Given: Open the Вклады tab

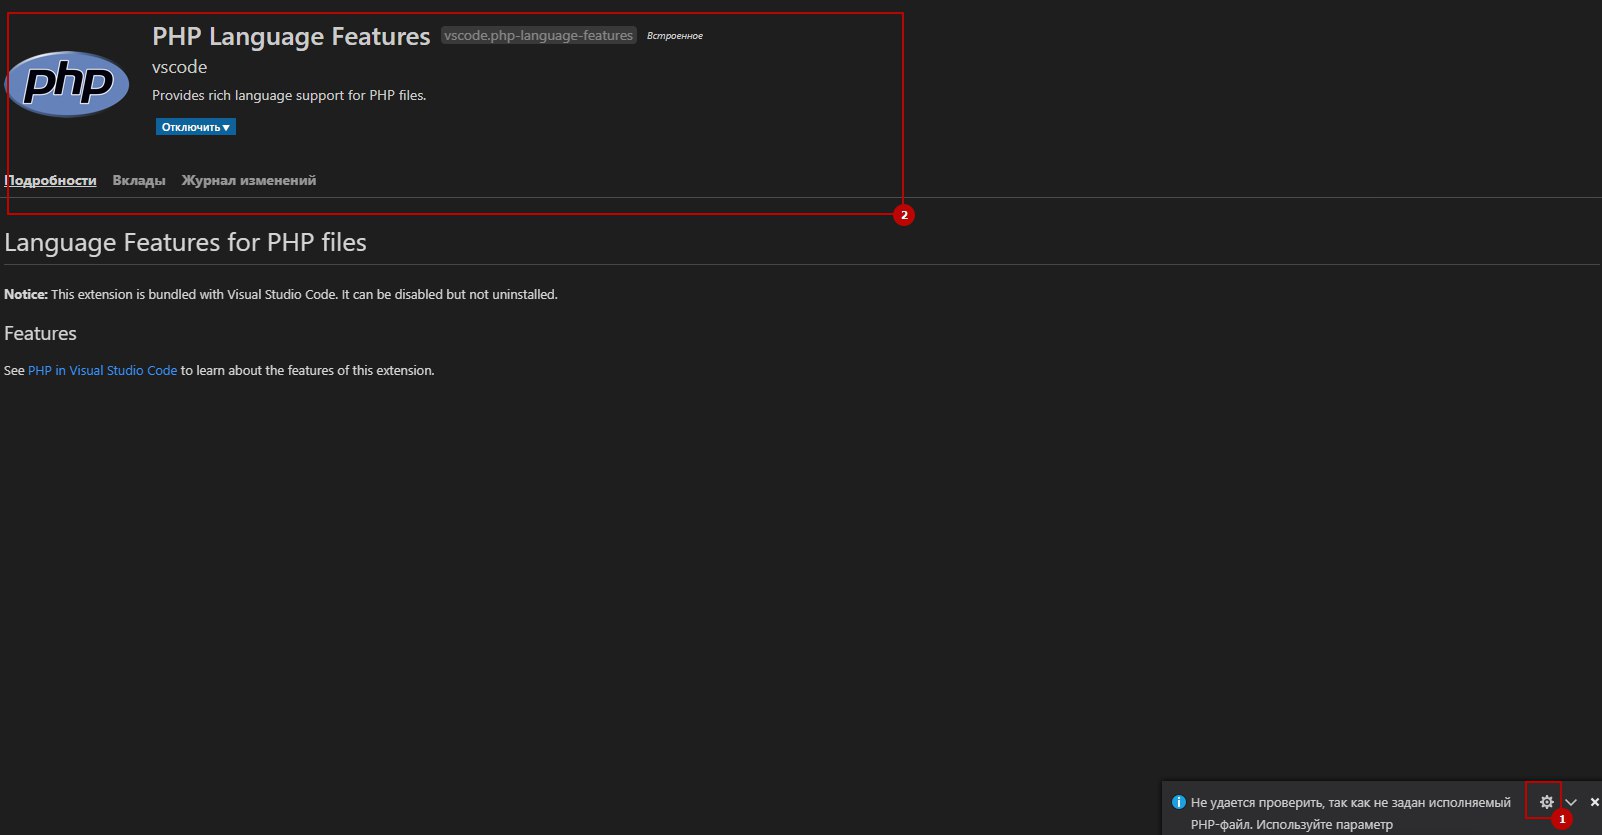Looking at the screenshot, I should (139, 180).
